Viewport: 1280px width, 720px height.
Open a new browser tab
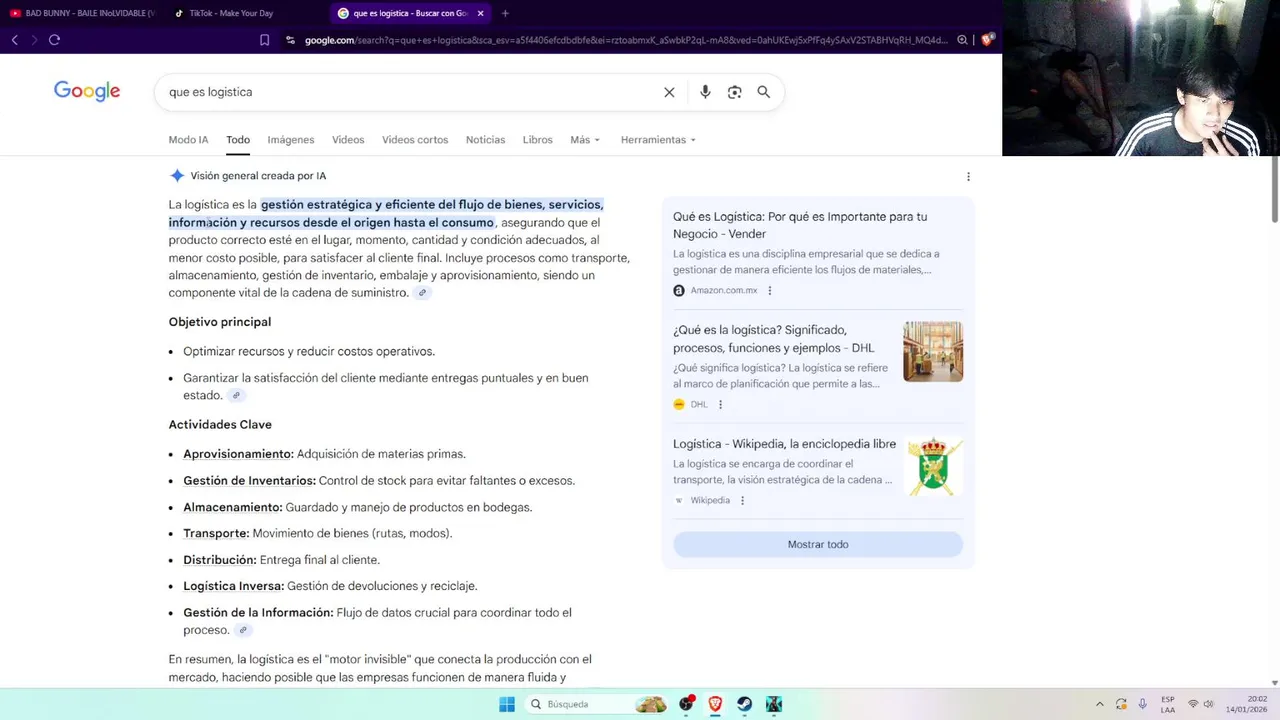click(x=505, y=13)
